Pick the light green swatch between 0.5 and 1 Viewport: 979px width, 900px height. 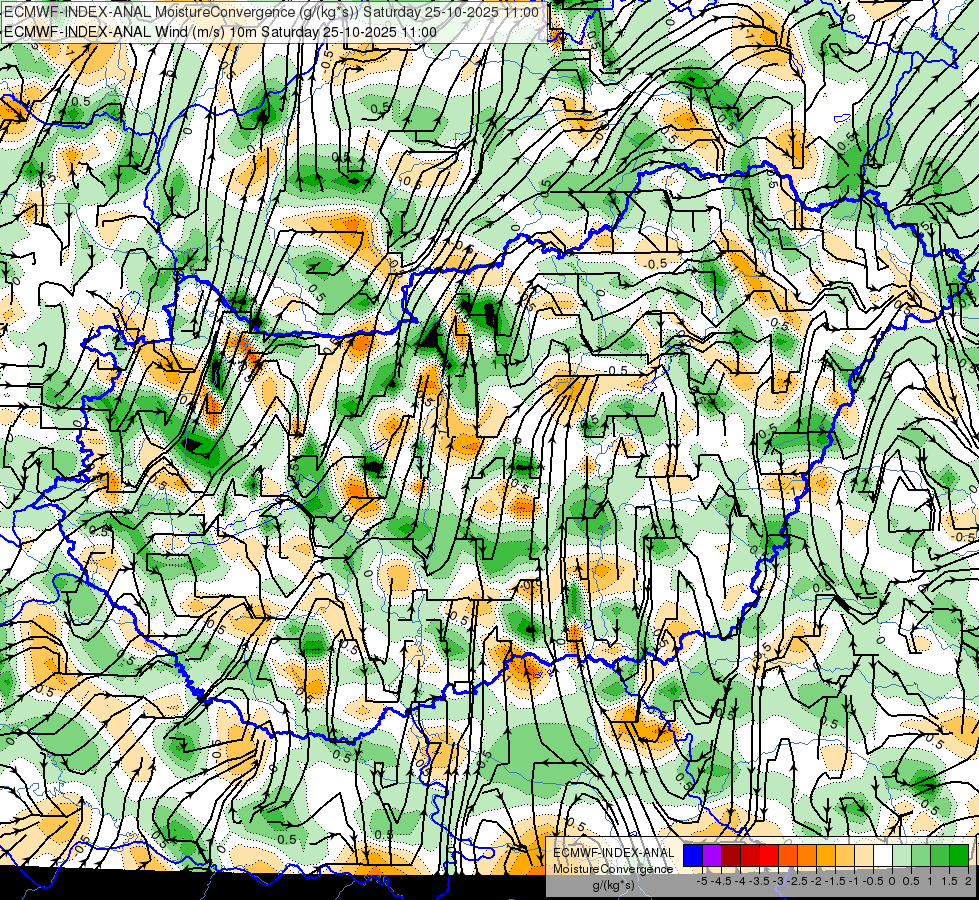(x=921, y=856)
